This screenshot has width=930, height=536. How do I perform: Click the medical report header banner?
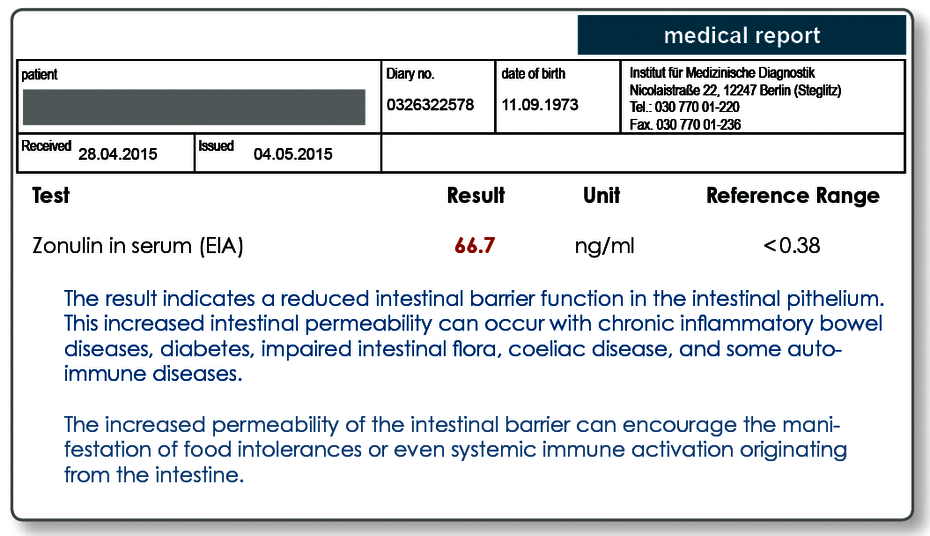(741, 36)
